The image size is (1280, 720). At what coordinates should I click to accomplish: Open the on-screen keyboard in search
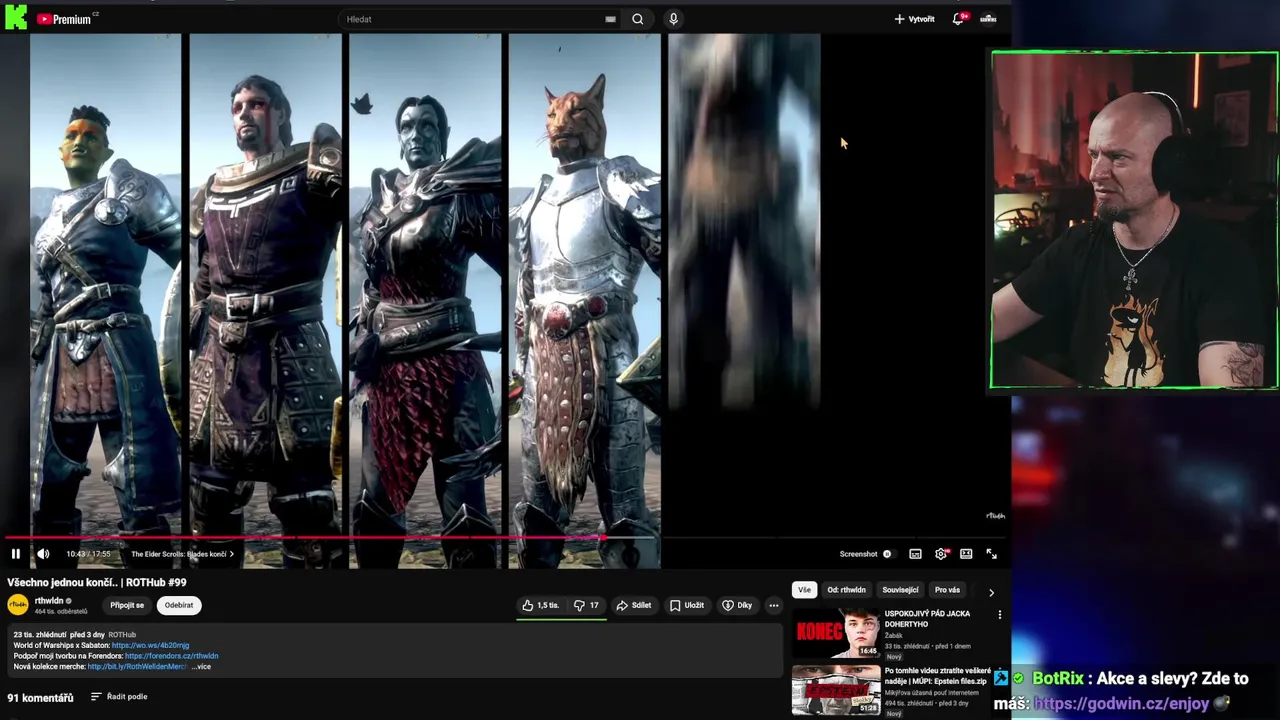tap(610, 19)
